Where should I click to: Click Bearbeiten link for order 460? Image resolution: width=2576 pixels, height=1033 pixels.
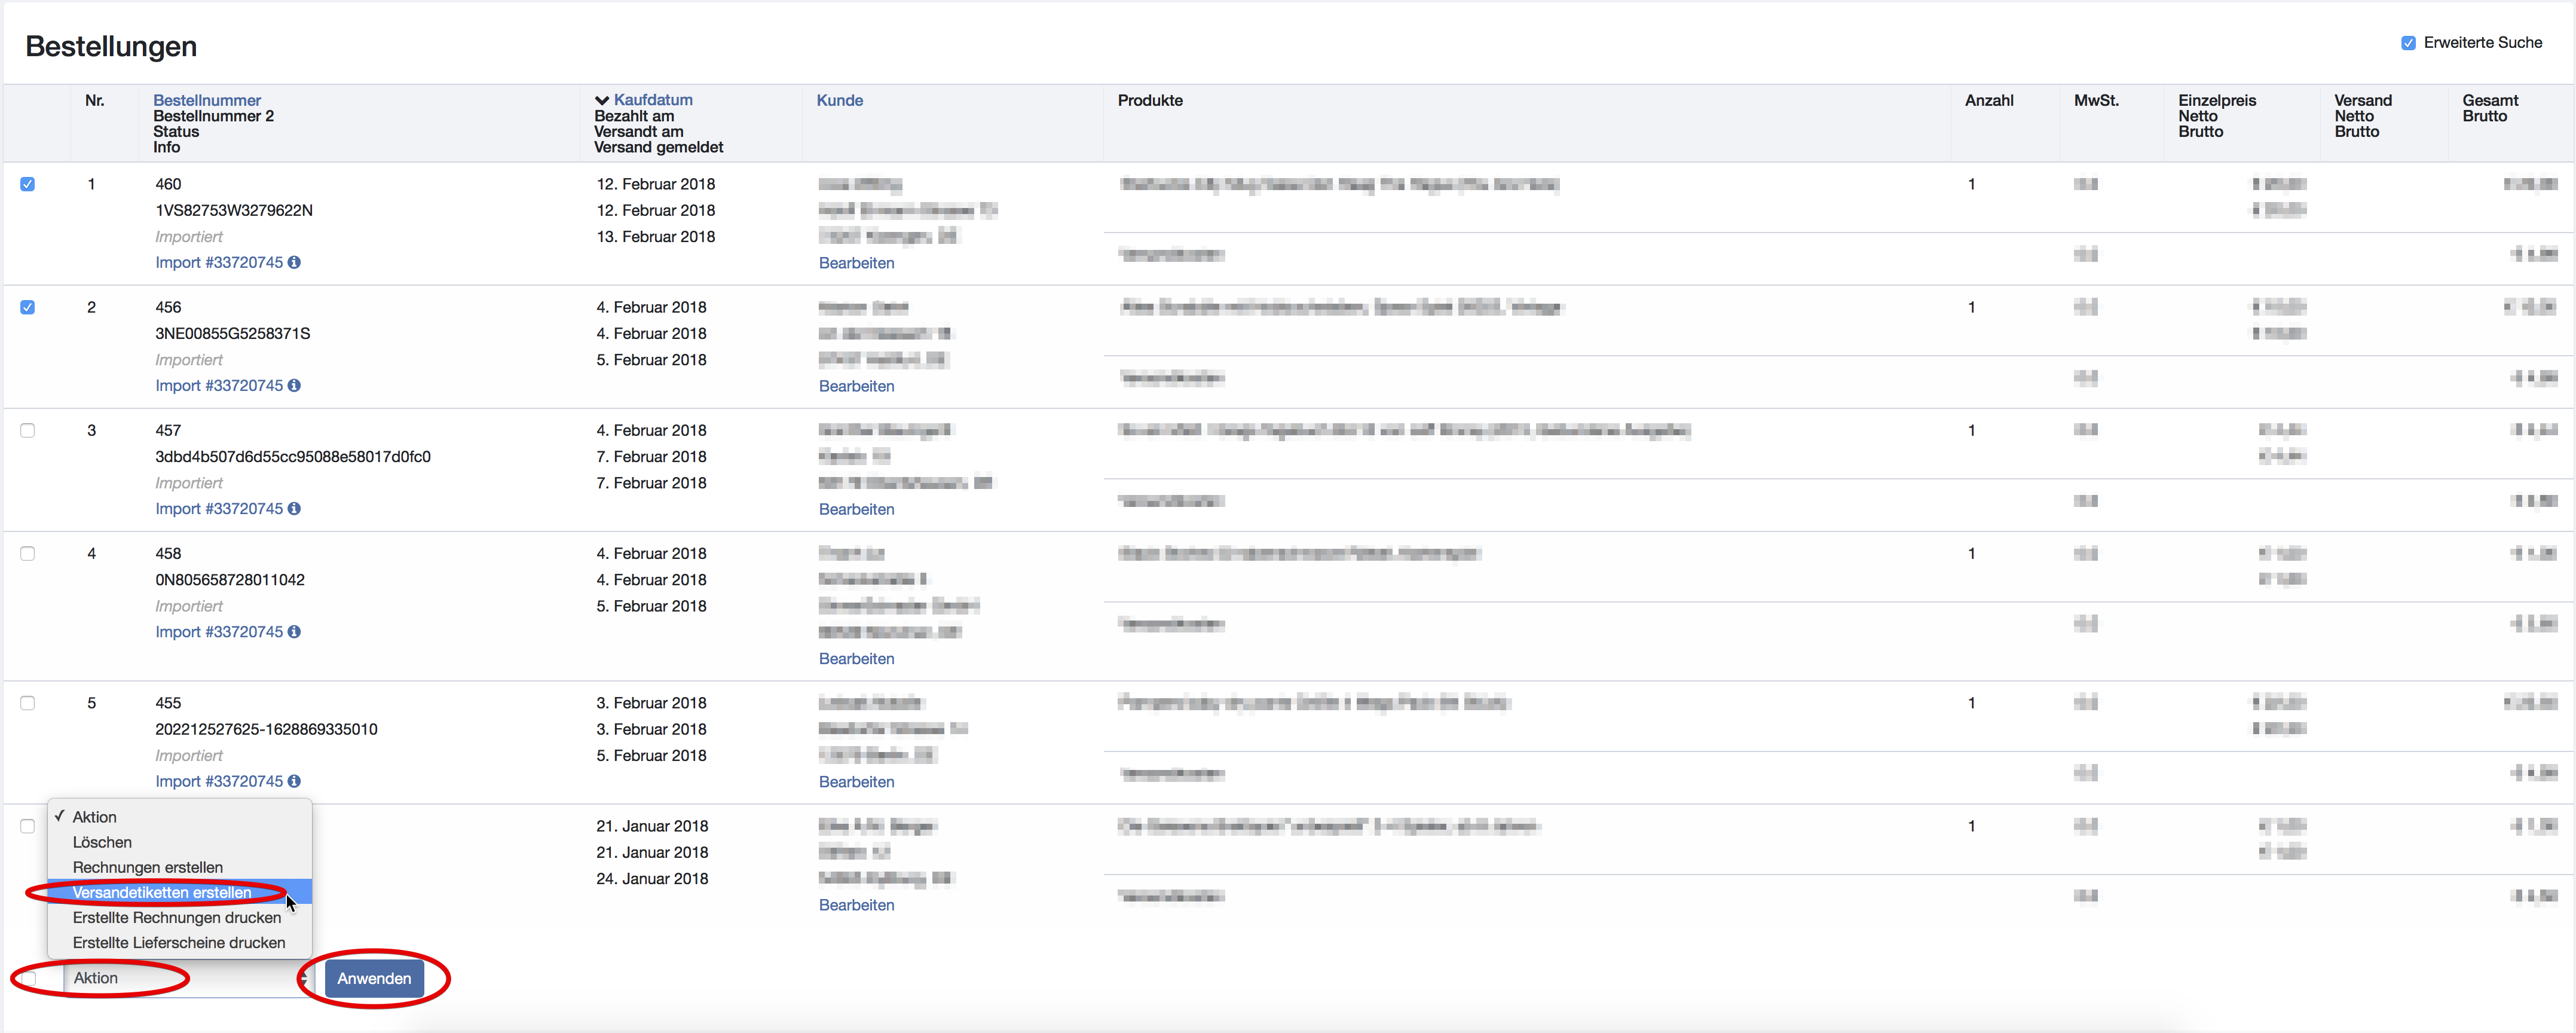coord(856,263)
